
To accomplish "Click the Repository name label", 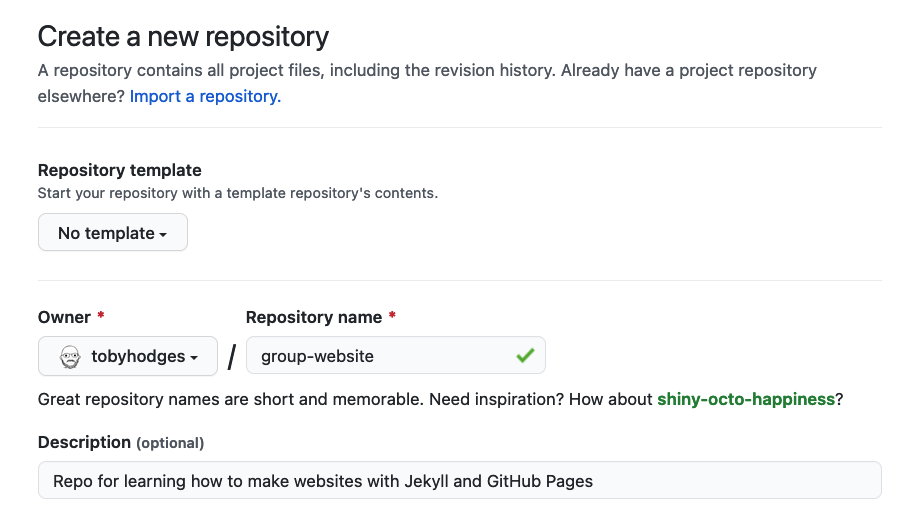I will pos(314,317).
